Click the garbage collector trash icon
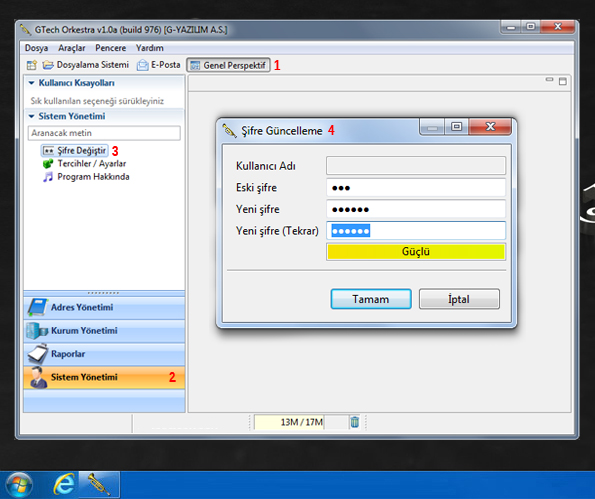Screen dimensions: 595x499 pos(354,422)
